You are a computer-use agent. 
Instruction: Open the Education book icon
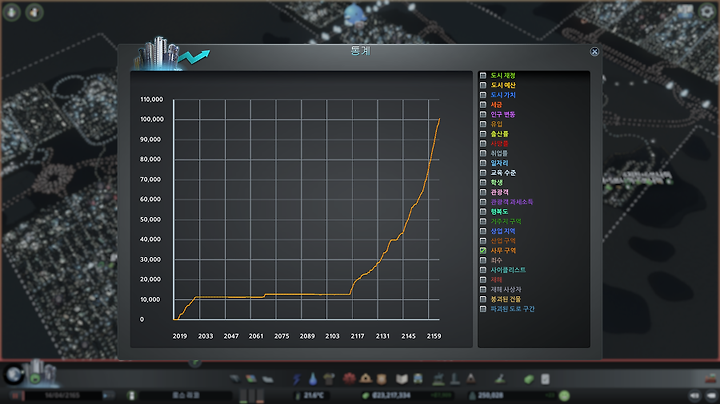(x=402, y=379)
